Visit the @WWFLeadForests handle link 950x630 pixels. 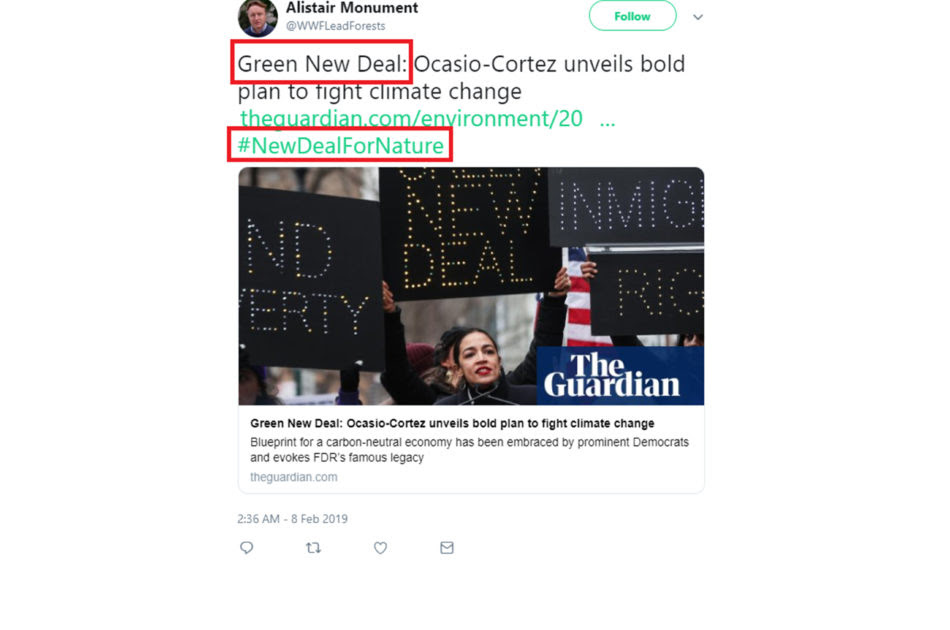pyautogui.click(x=335, y=26)
